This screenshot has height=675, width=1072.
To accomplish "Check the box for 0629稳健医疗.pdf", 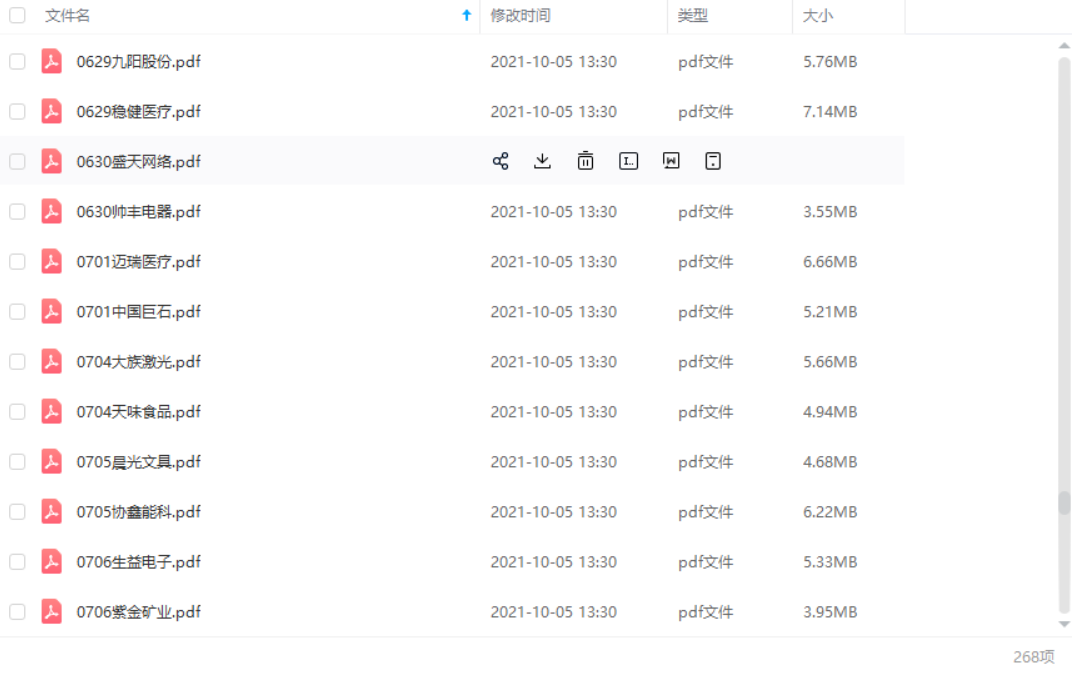I will (x=18, y=111).
